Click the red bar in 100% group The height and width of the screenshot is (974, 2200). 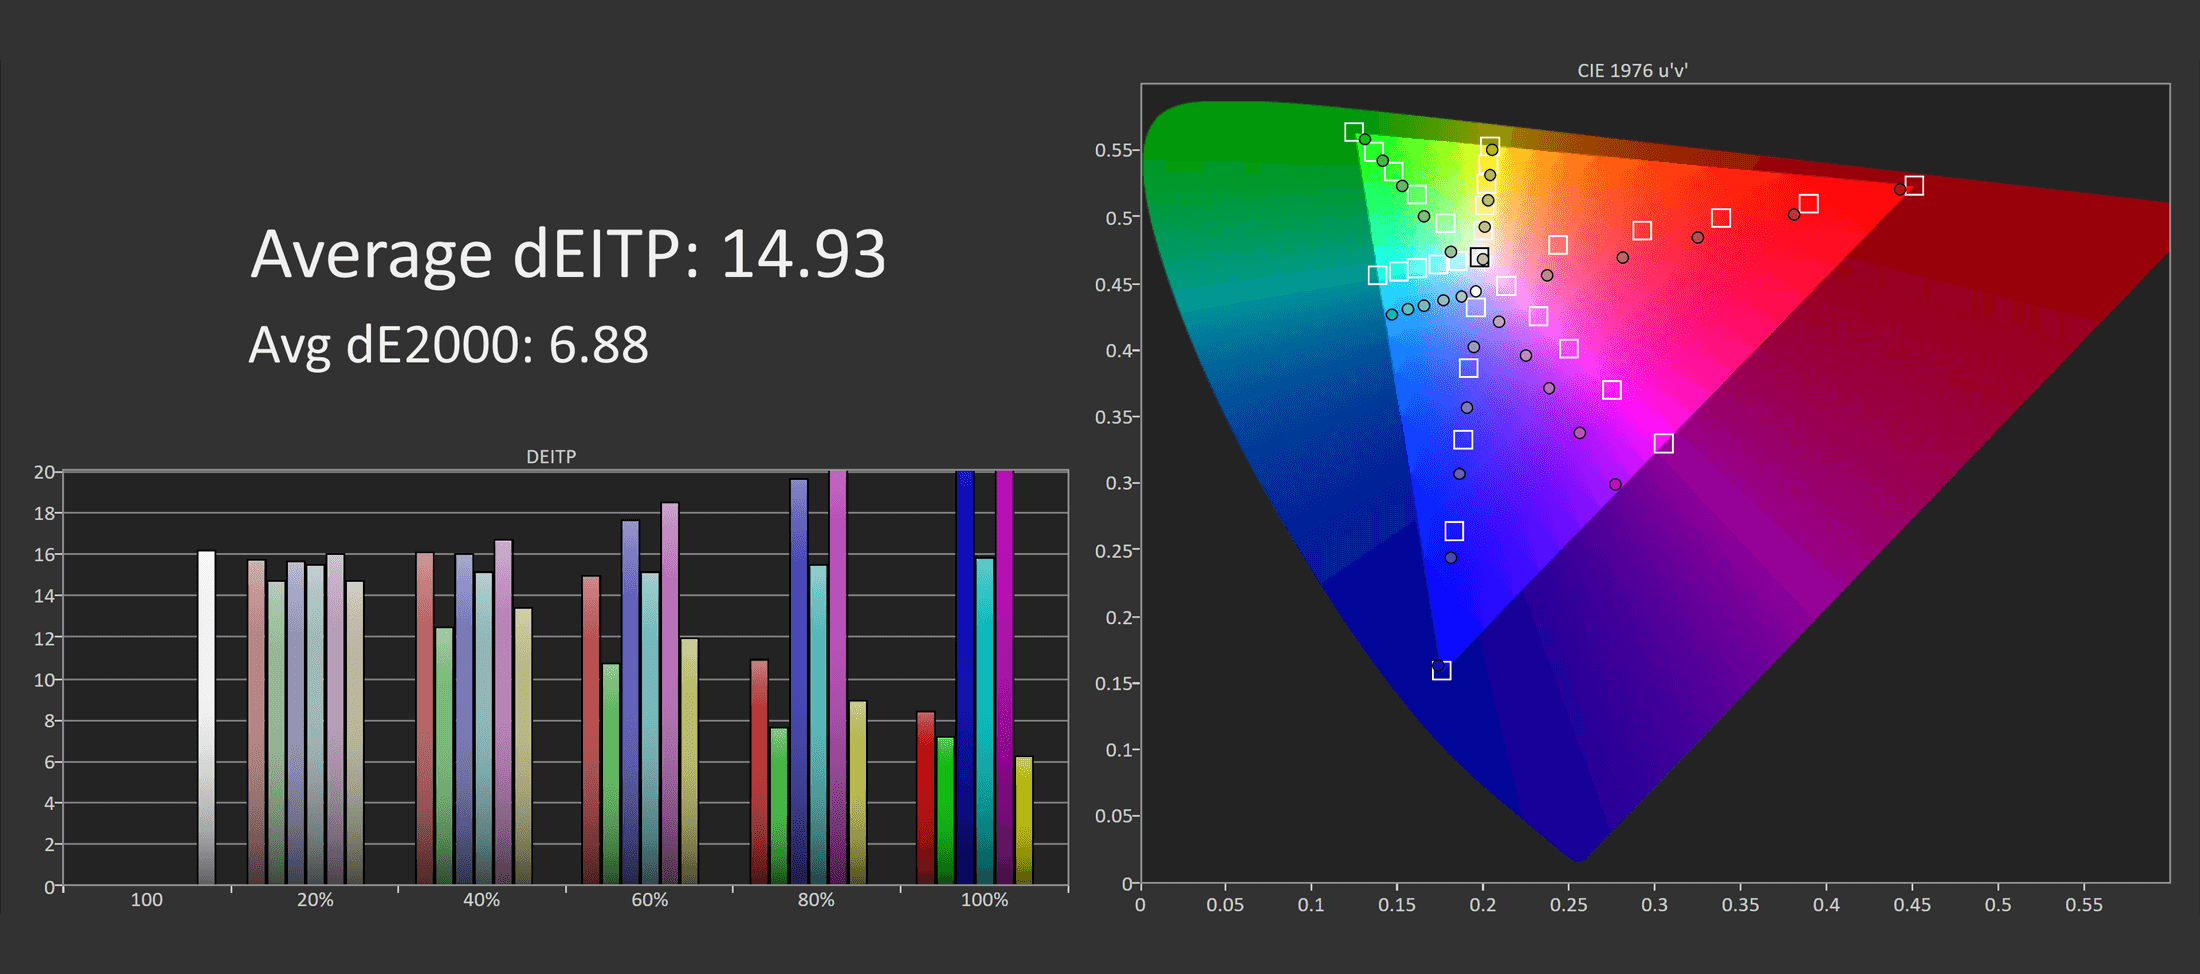point(926,798)
